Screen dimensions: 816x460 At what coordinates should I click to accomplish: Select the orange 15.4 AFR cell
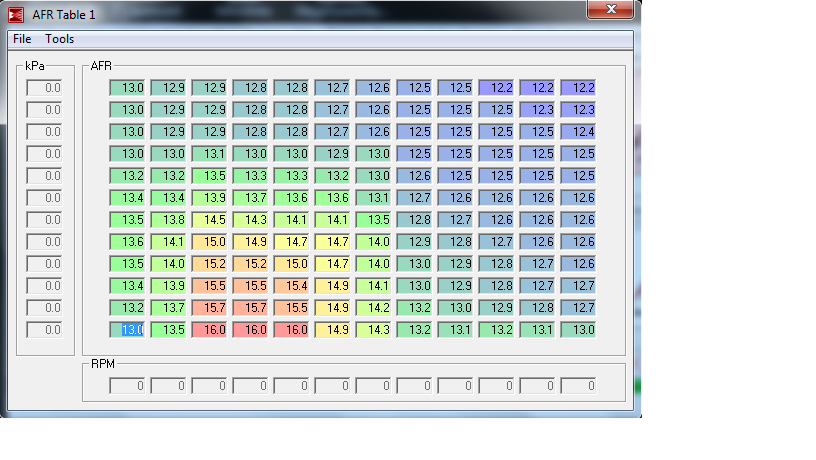pos(291,286)
